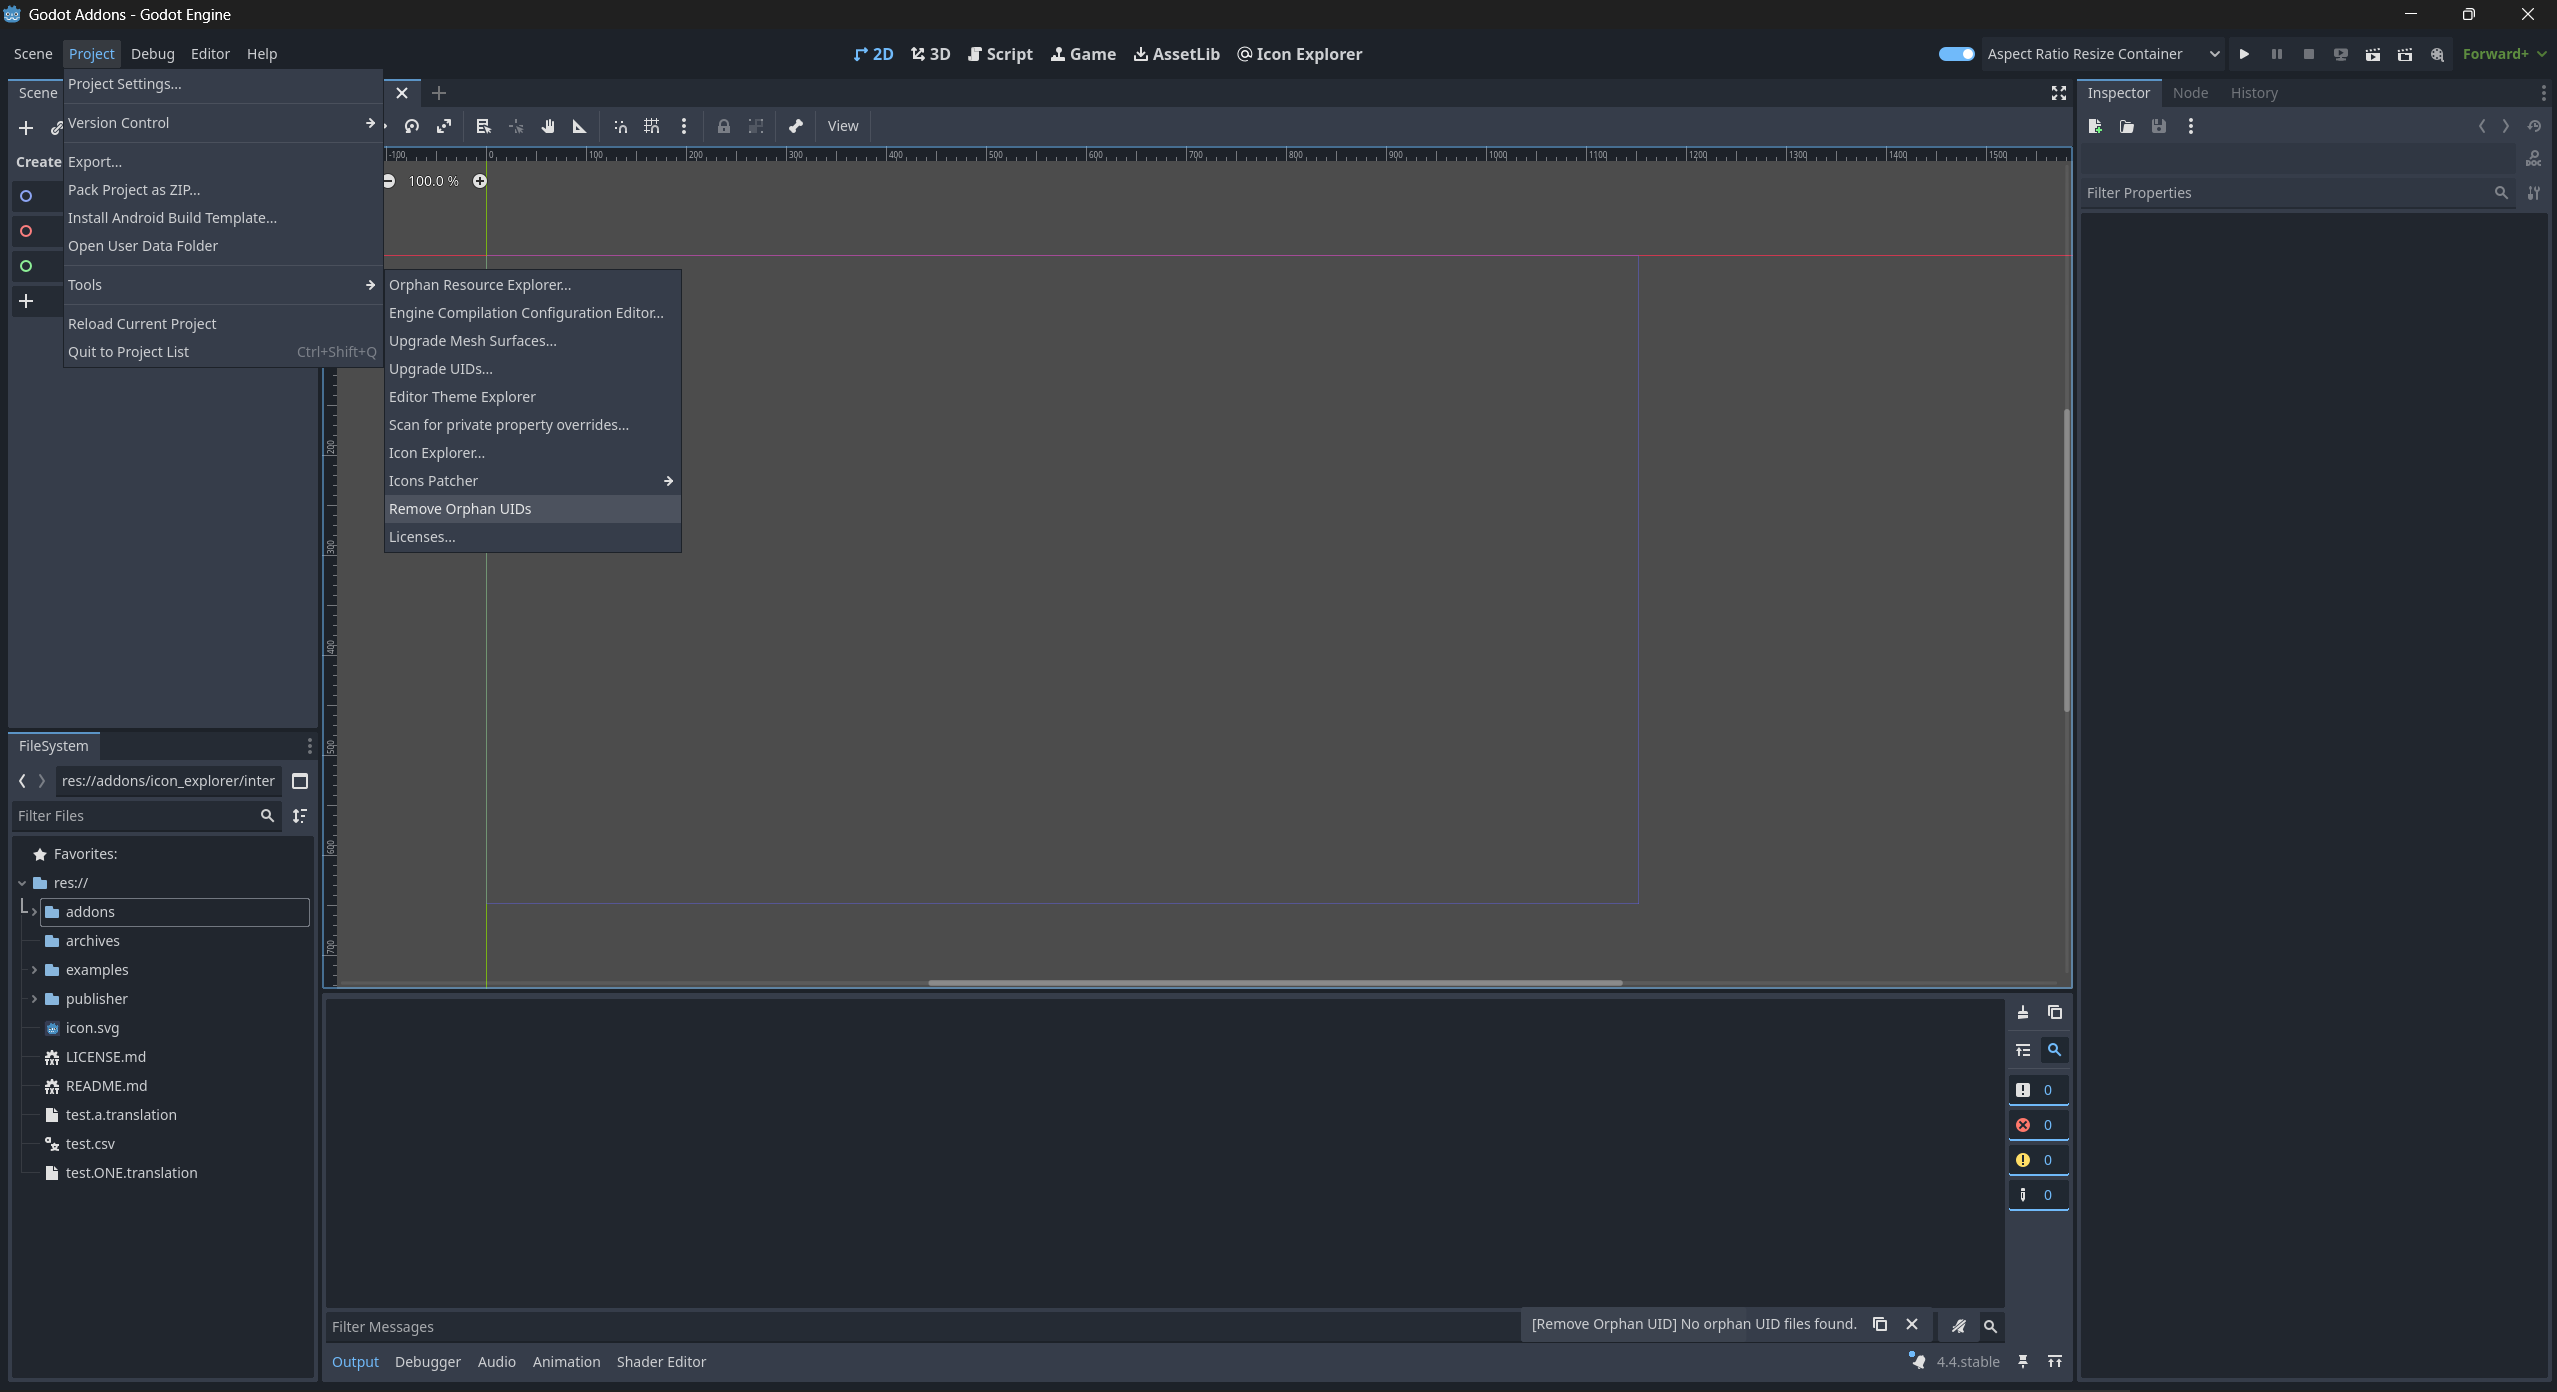Expand the examples folder
Viewport: 2557px width, 1392px height.
tap(34, 970)
